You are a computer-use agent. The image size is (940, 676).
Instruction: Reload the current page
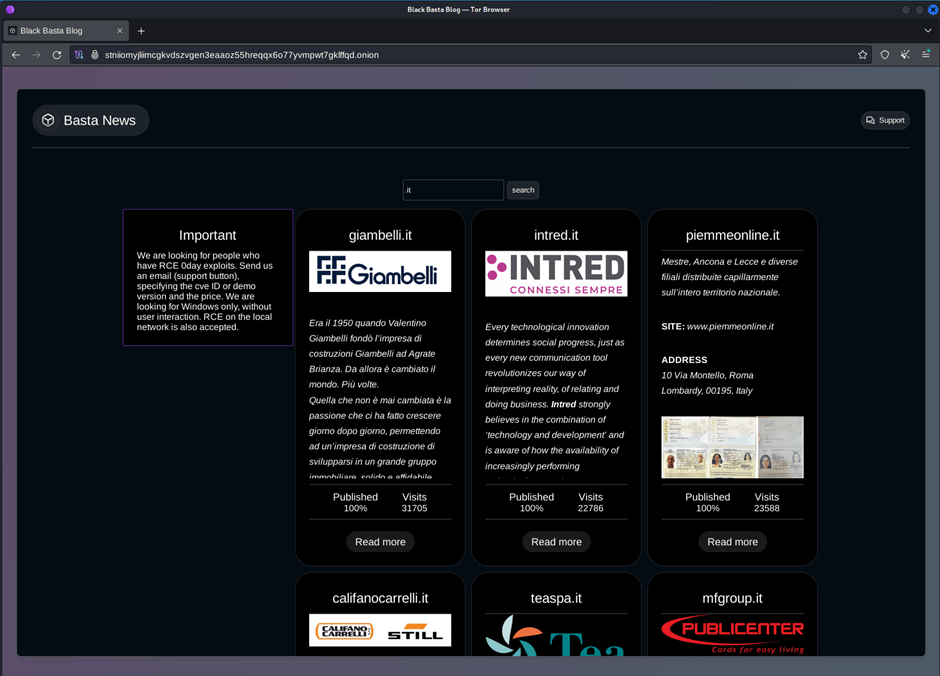(57, 55)
